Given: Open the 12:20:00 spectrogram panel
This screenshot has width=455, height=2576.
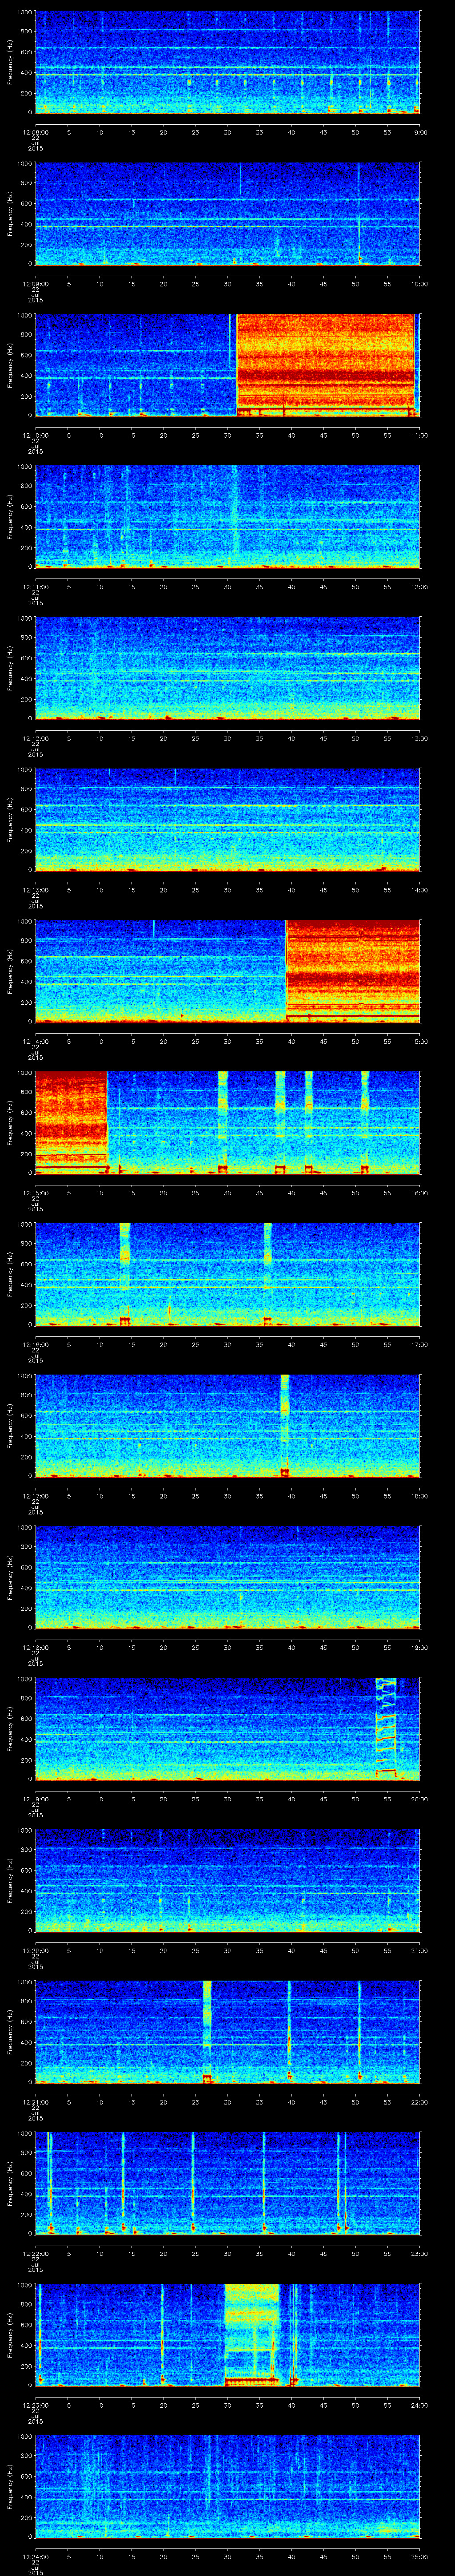Looking at the screenshot, I should [227, 1880].
